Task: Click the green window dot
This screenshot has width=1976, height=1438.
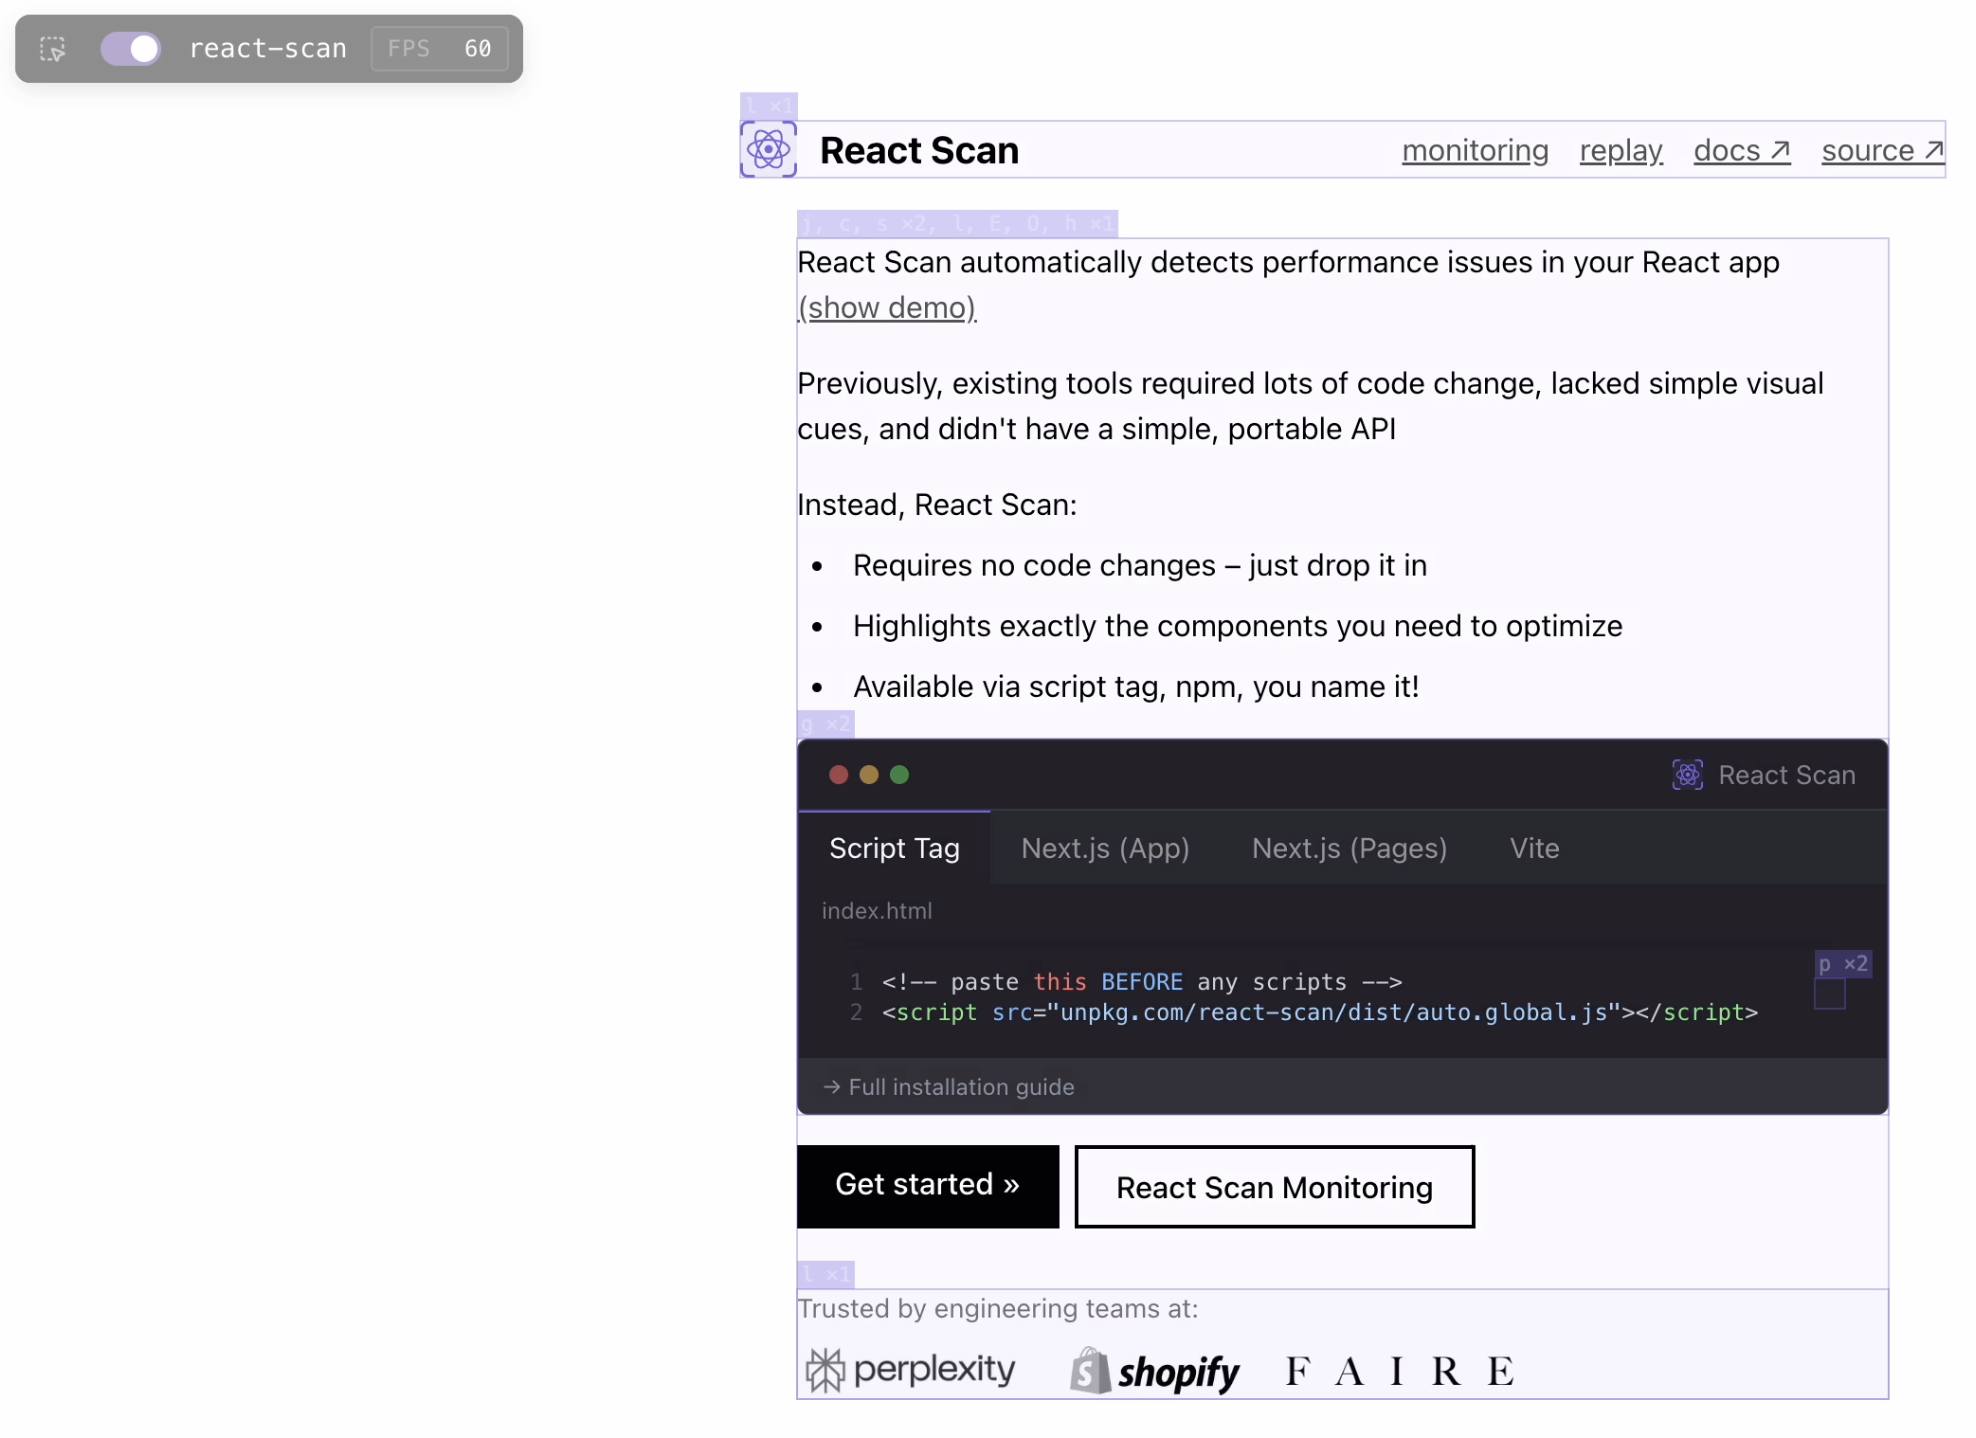Action: [x=899, y=774]
